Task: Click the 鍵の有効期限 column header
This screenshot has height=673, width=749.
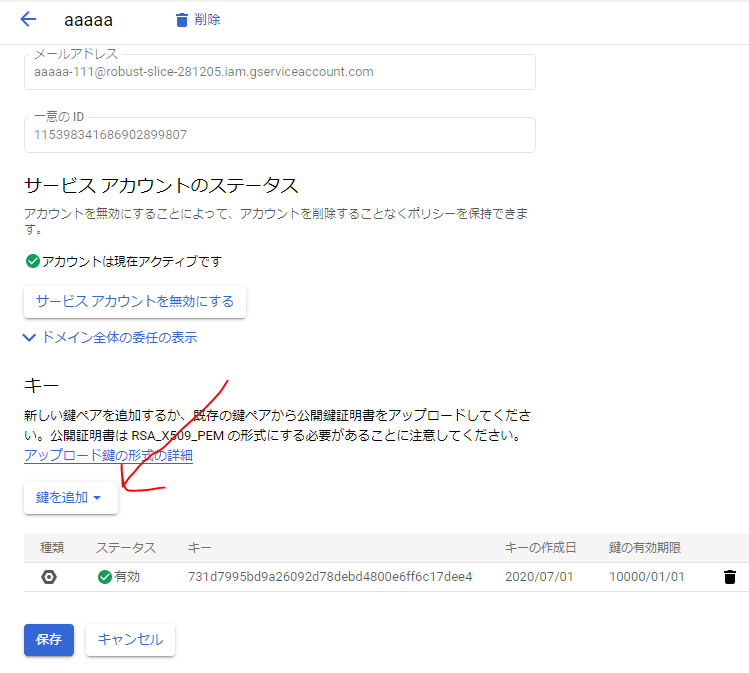Action: (645, 548)
